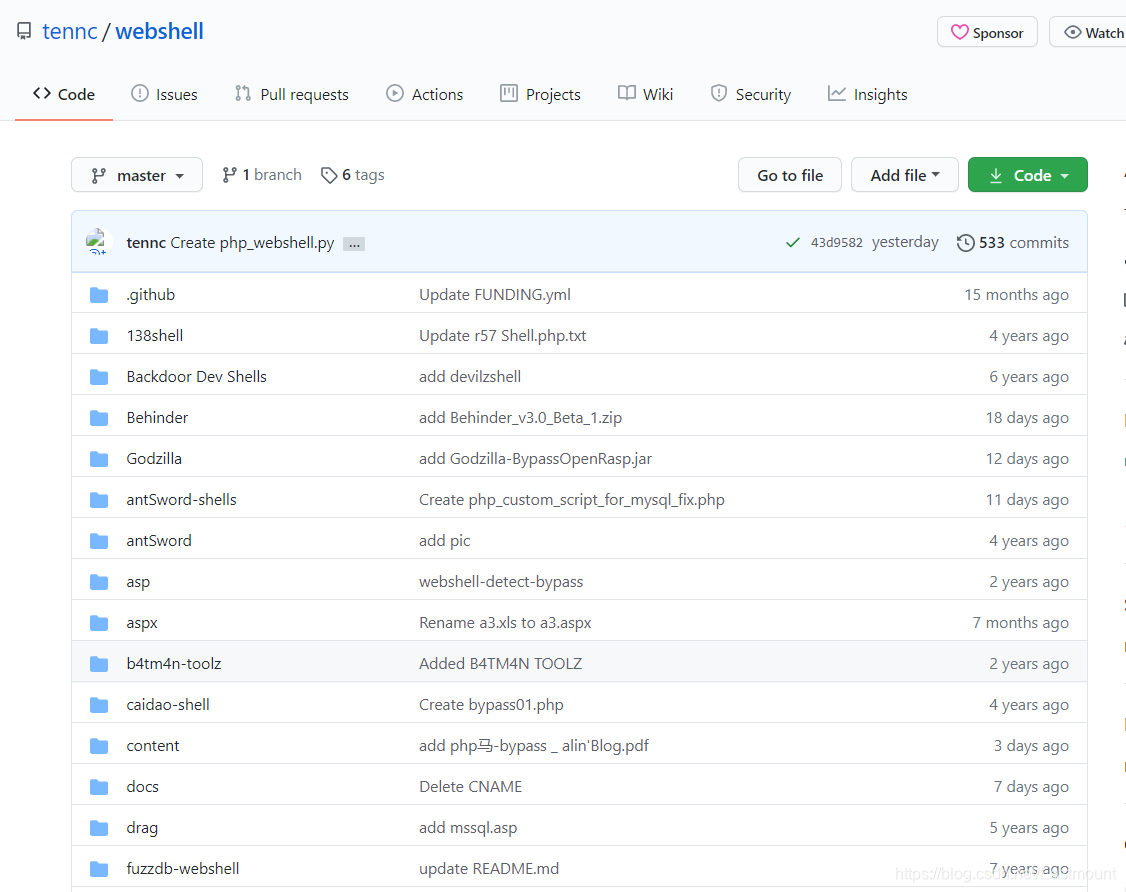Open the Create php_webshell.py commit message
1126x892 pixels.
click(252, 243)
